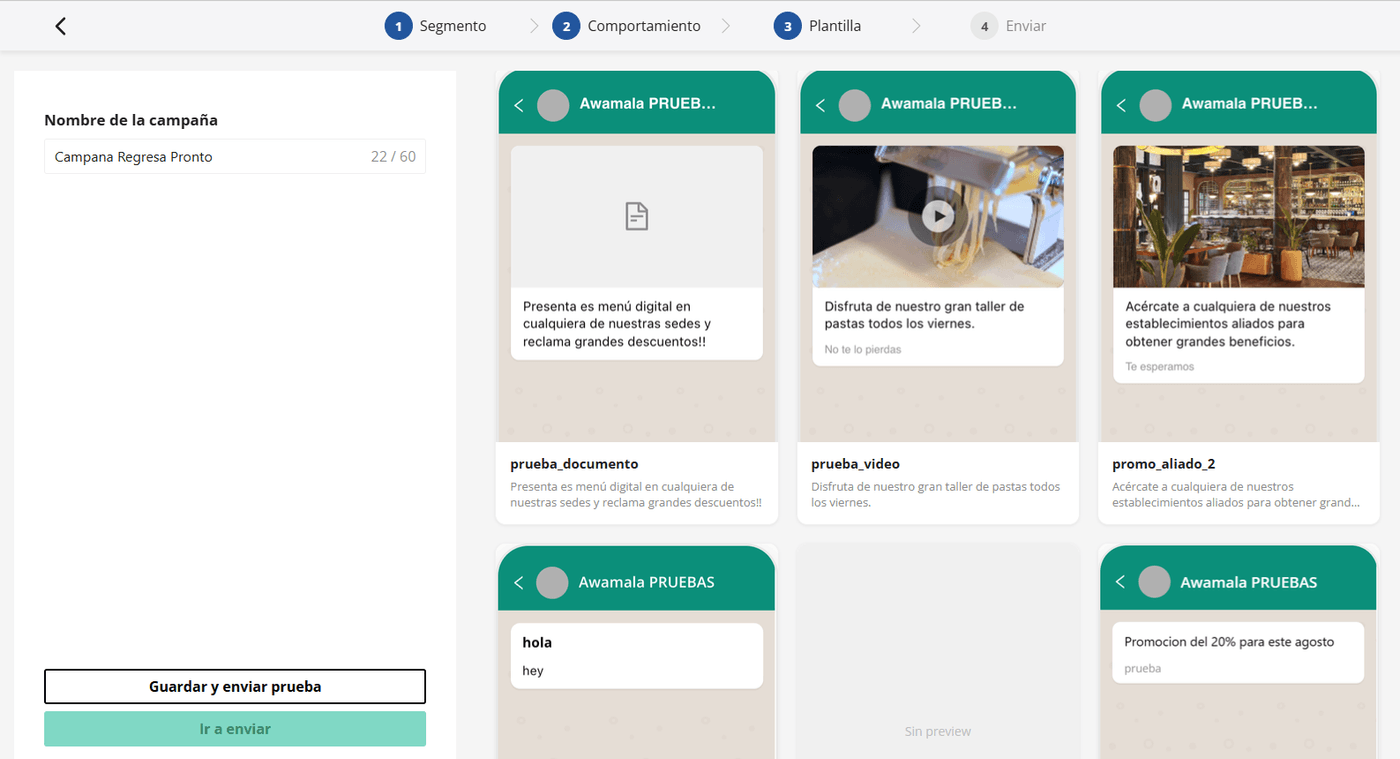
Task: Select step 3 Plantilla
Action: coord(818,27)
